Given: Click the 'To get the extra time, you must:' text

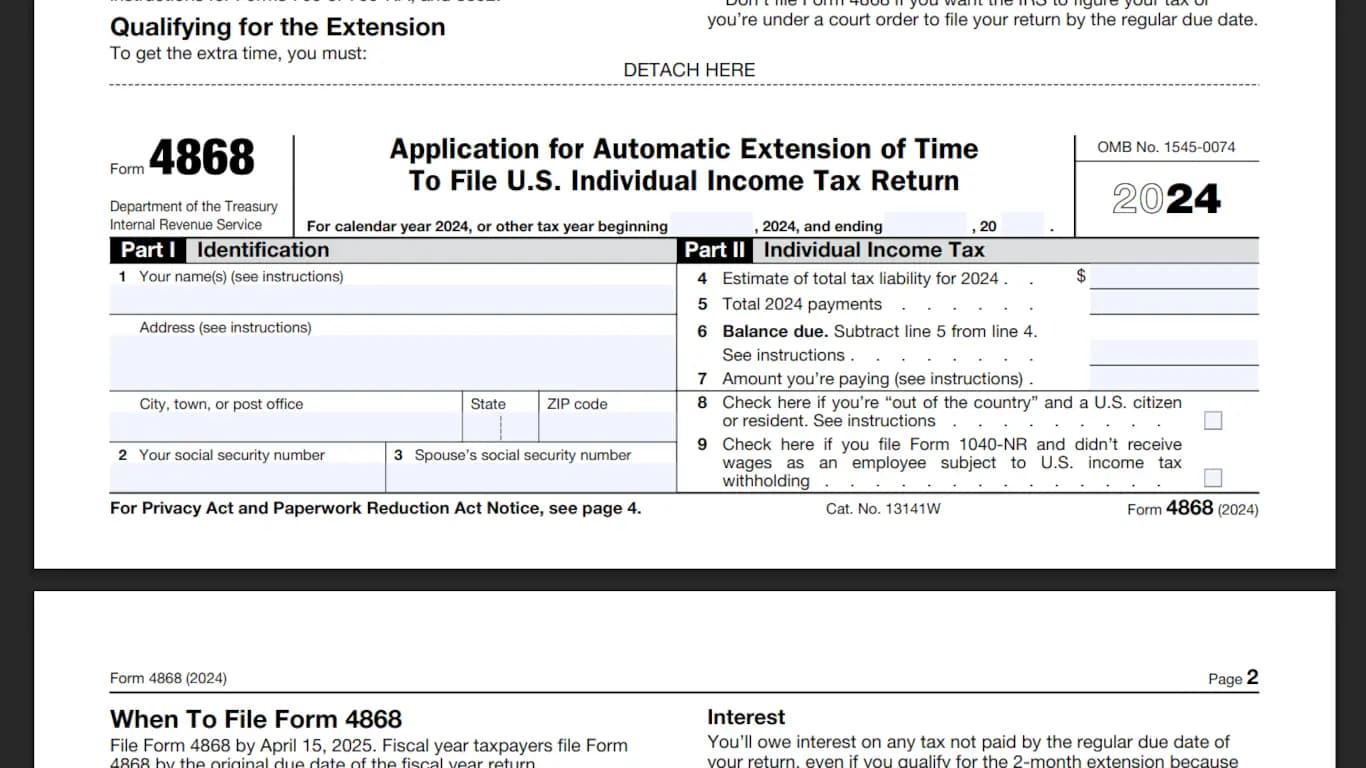Looking at the screenshot, I should pyautogui.click(x=238, y=54).
